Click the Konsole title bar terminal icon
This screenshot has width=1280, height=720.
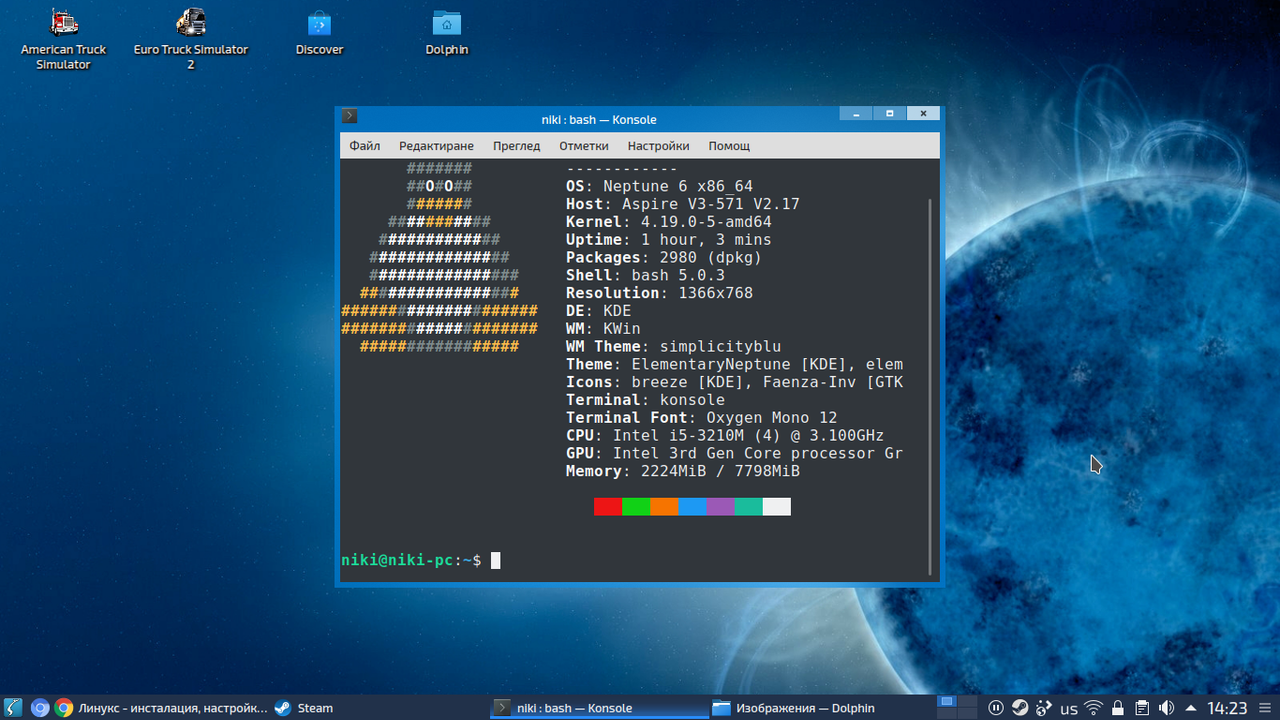pyautogui.click(x=349, y=116)
